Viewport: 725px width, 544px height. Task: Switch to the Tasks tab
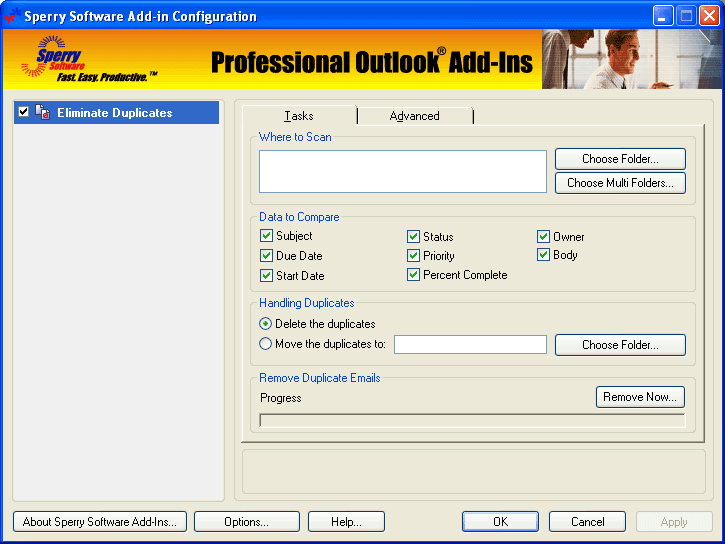click(x=299, y=116)
